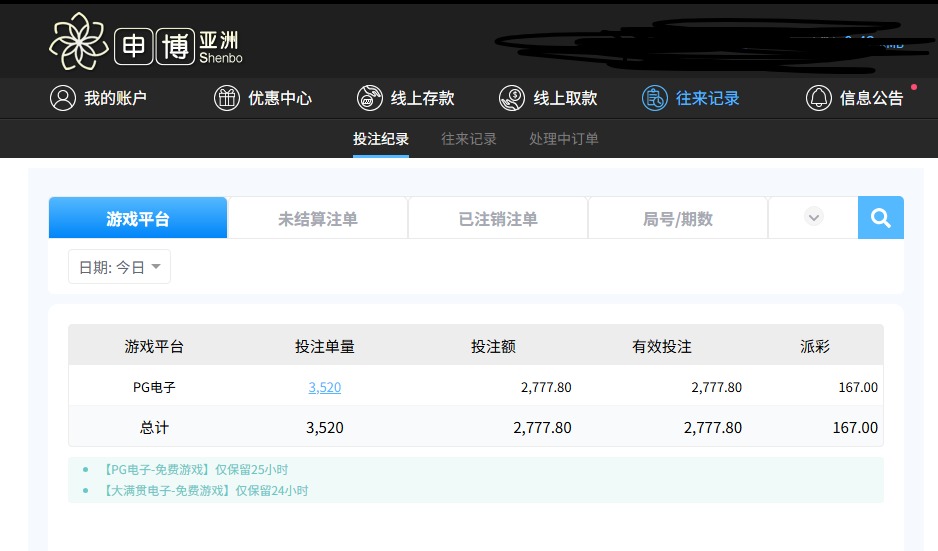Open the 局号/期数 tab
The height and width of the screenshot is (551, 938).
tap(678, 218)
